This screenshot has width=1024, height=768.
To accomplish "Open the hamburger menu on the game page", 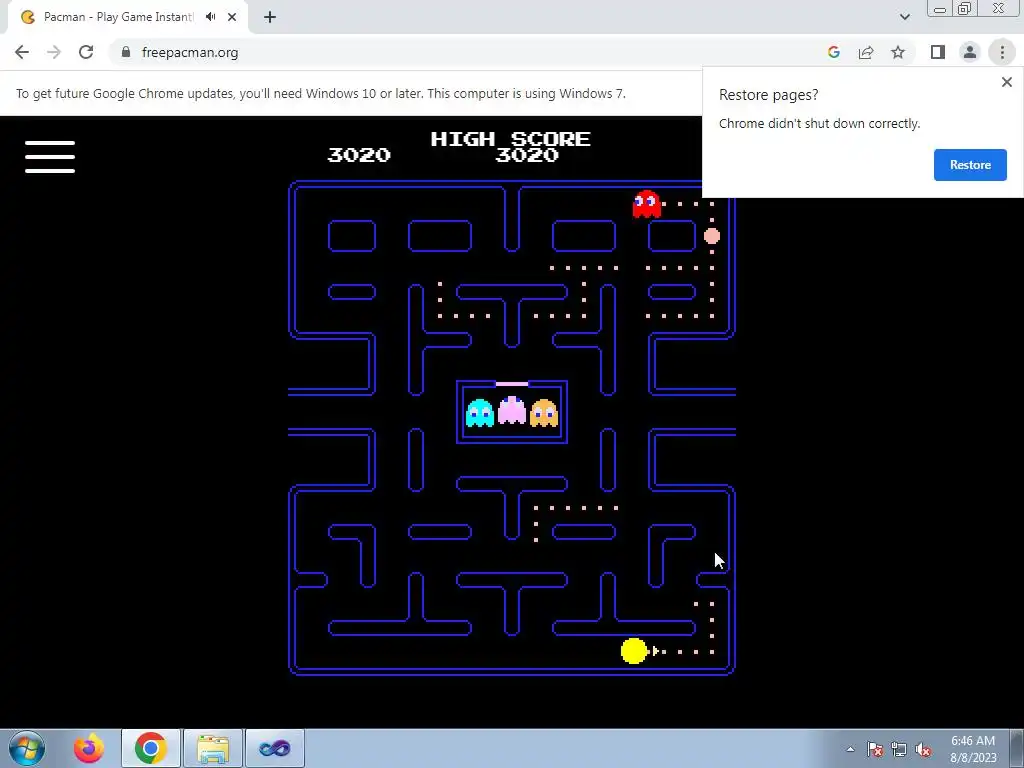I will [x=50, y=157].
